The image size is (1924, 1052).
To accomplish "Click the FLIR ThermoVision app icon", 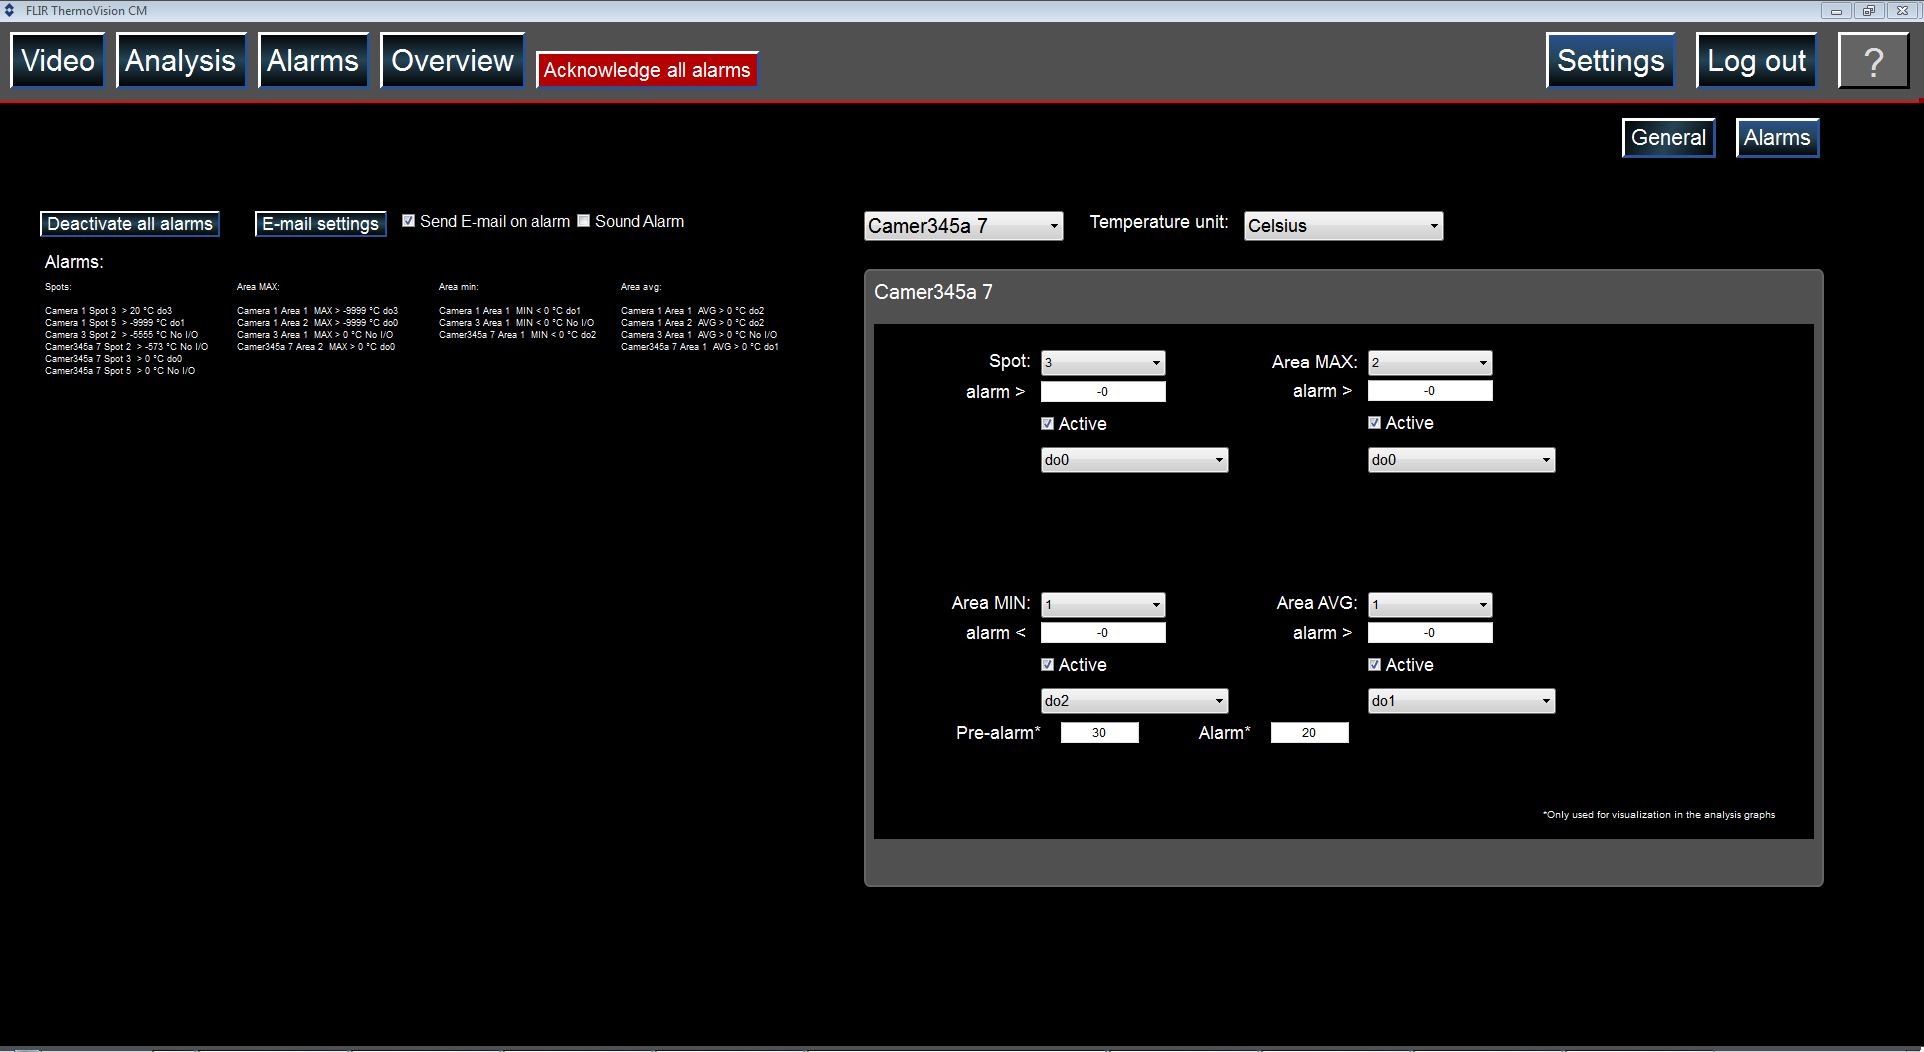I will point(10,10).
